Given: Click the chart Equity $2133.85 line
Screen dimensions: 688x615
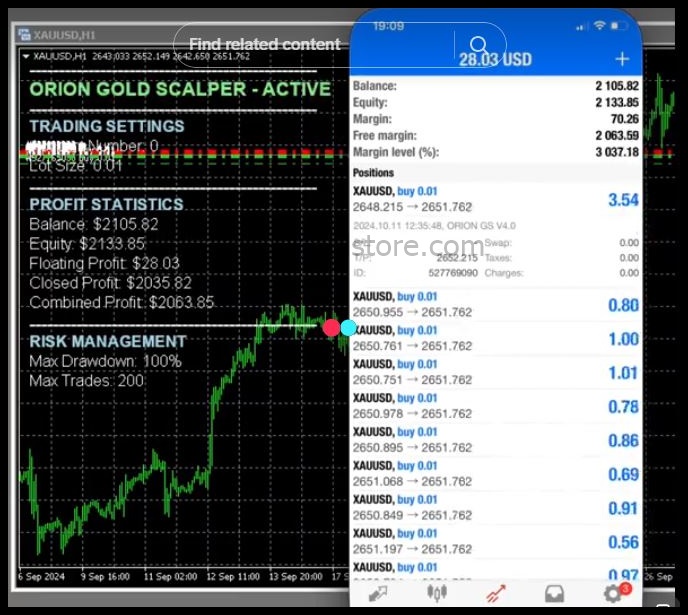Looking at the screenshot, I should (x=87, y=244).
